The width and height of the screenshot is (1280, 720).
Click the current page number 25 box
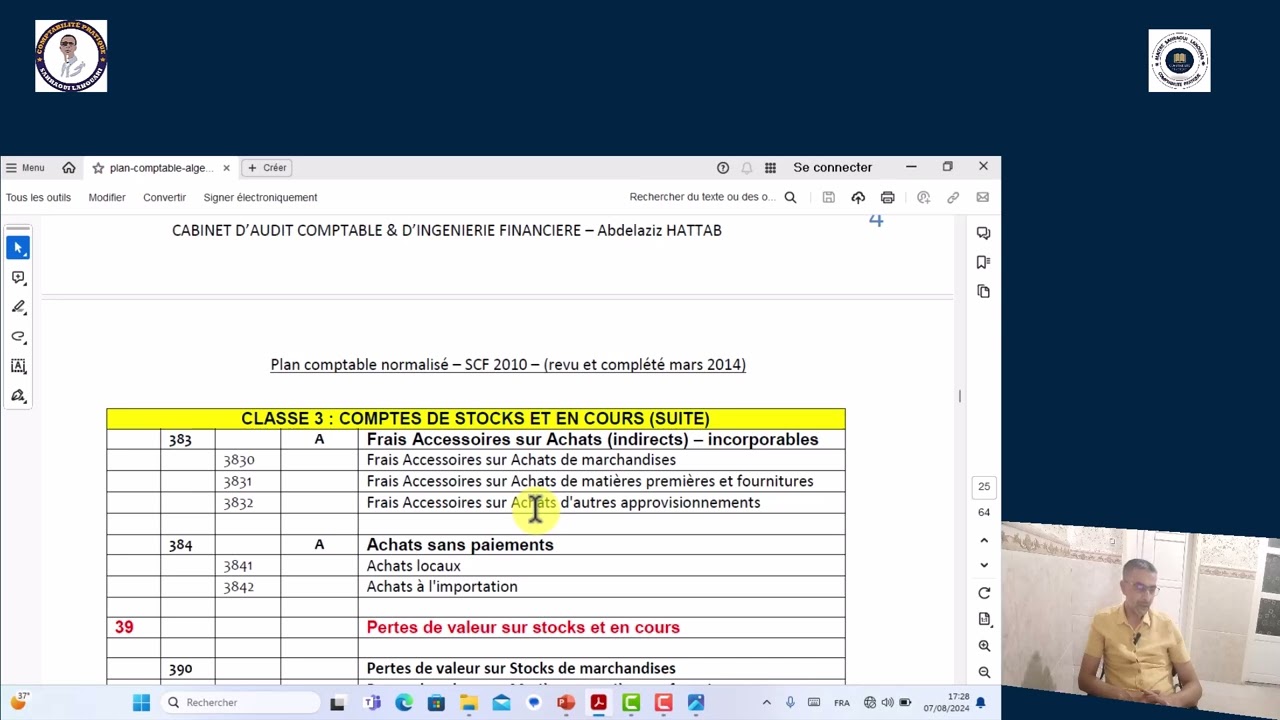(984, 486)
